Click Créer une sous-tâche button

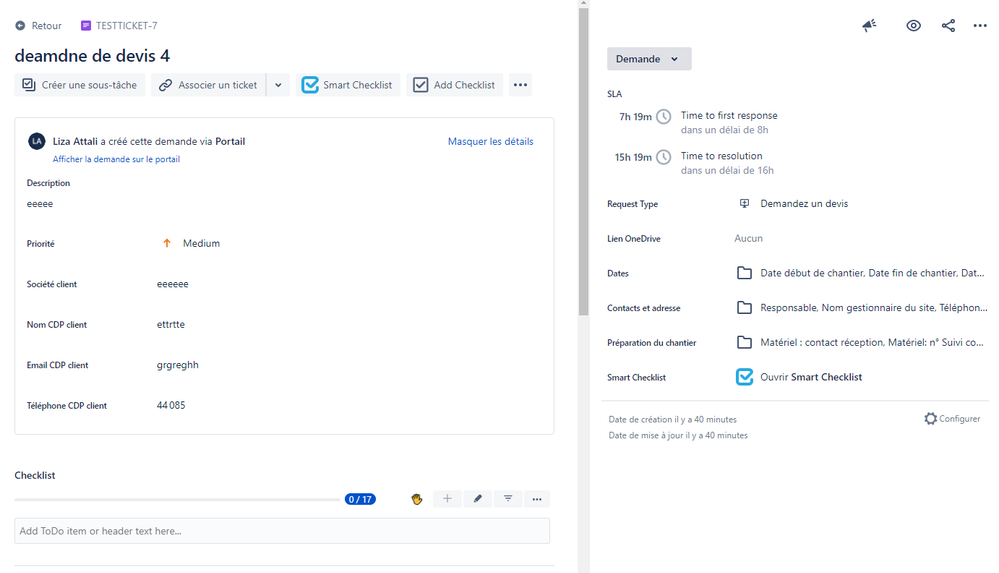pyautogui.click(x=80, y=85)
